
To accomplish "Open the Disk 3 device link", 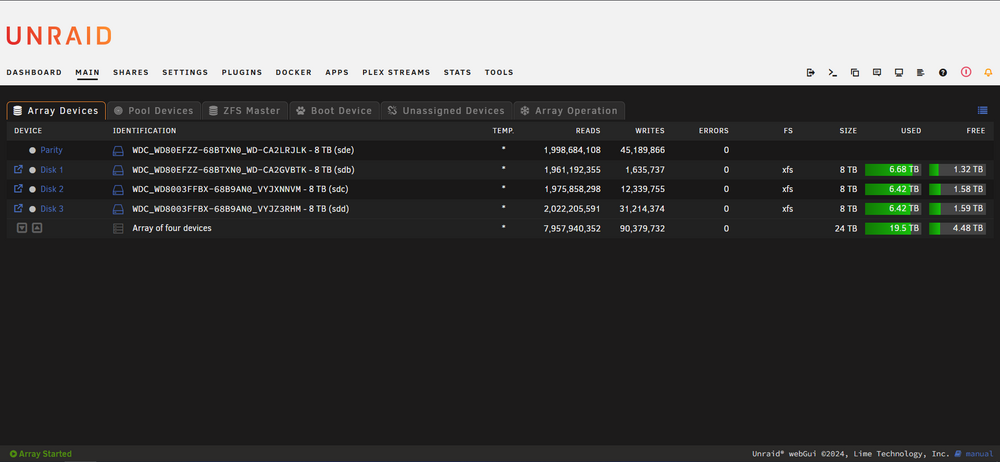I will (x=52, y=209).
